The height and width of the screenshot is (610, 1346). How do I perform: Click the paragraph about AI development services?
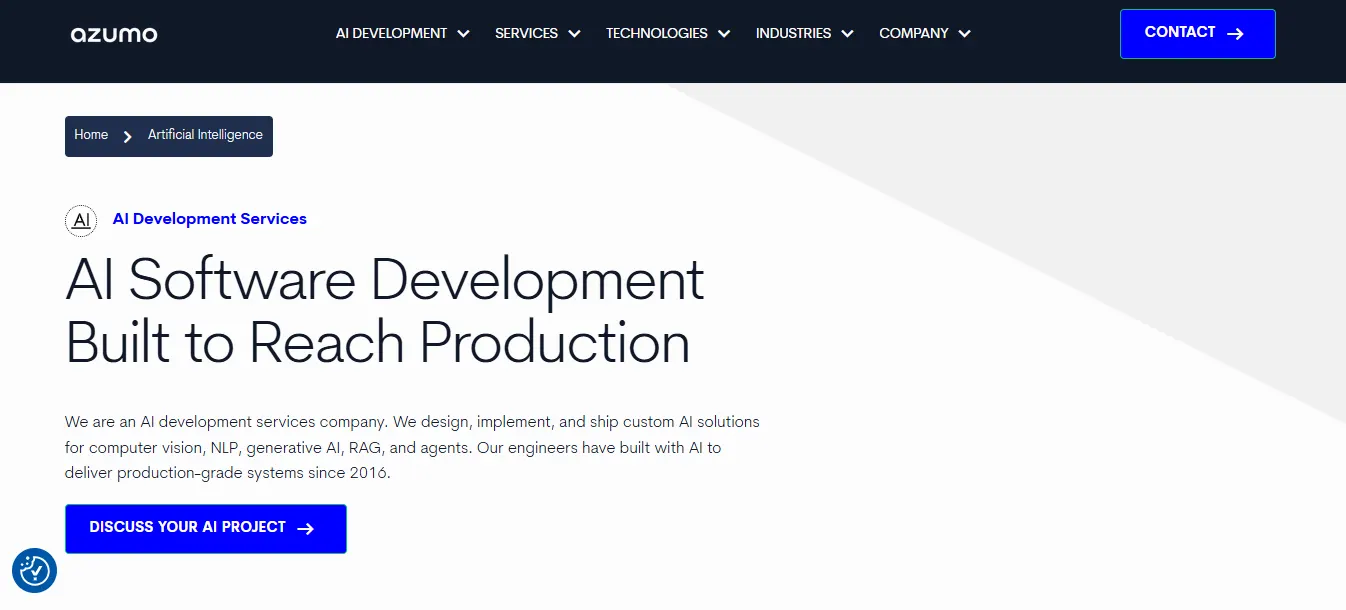pos(412,447)
